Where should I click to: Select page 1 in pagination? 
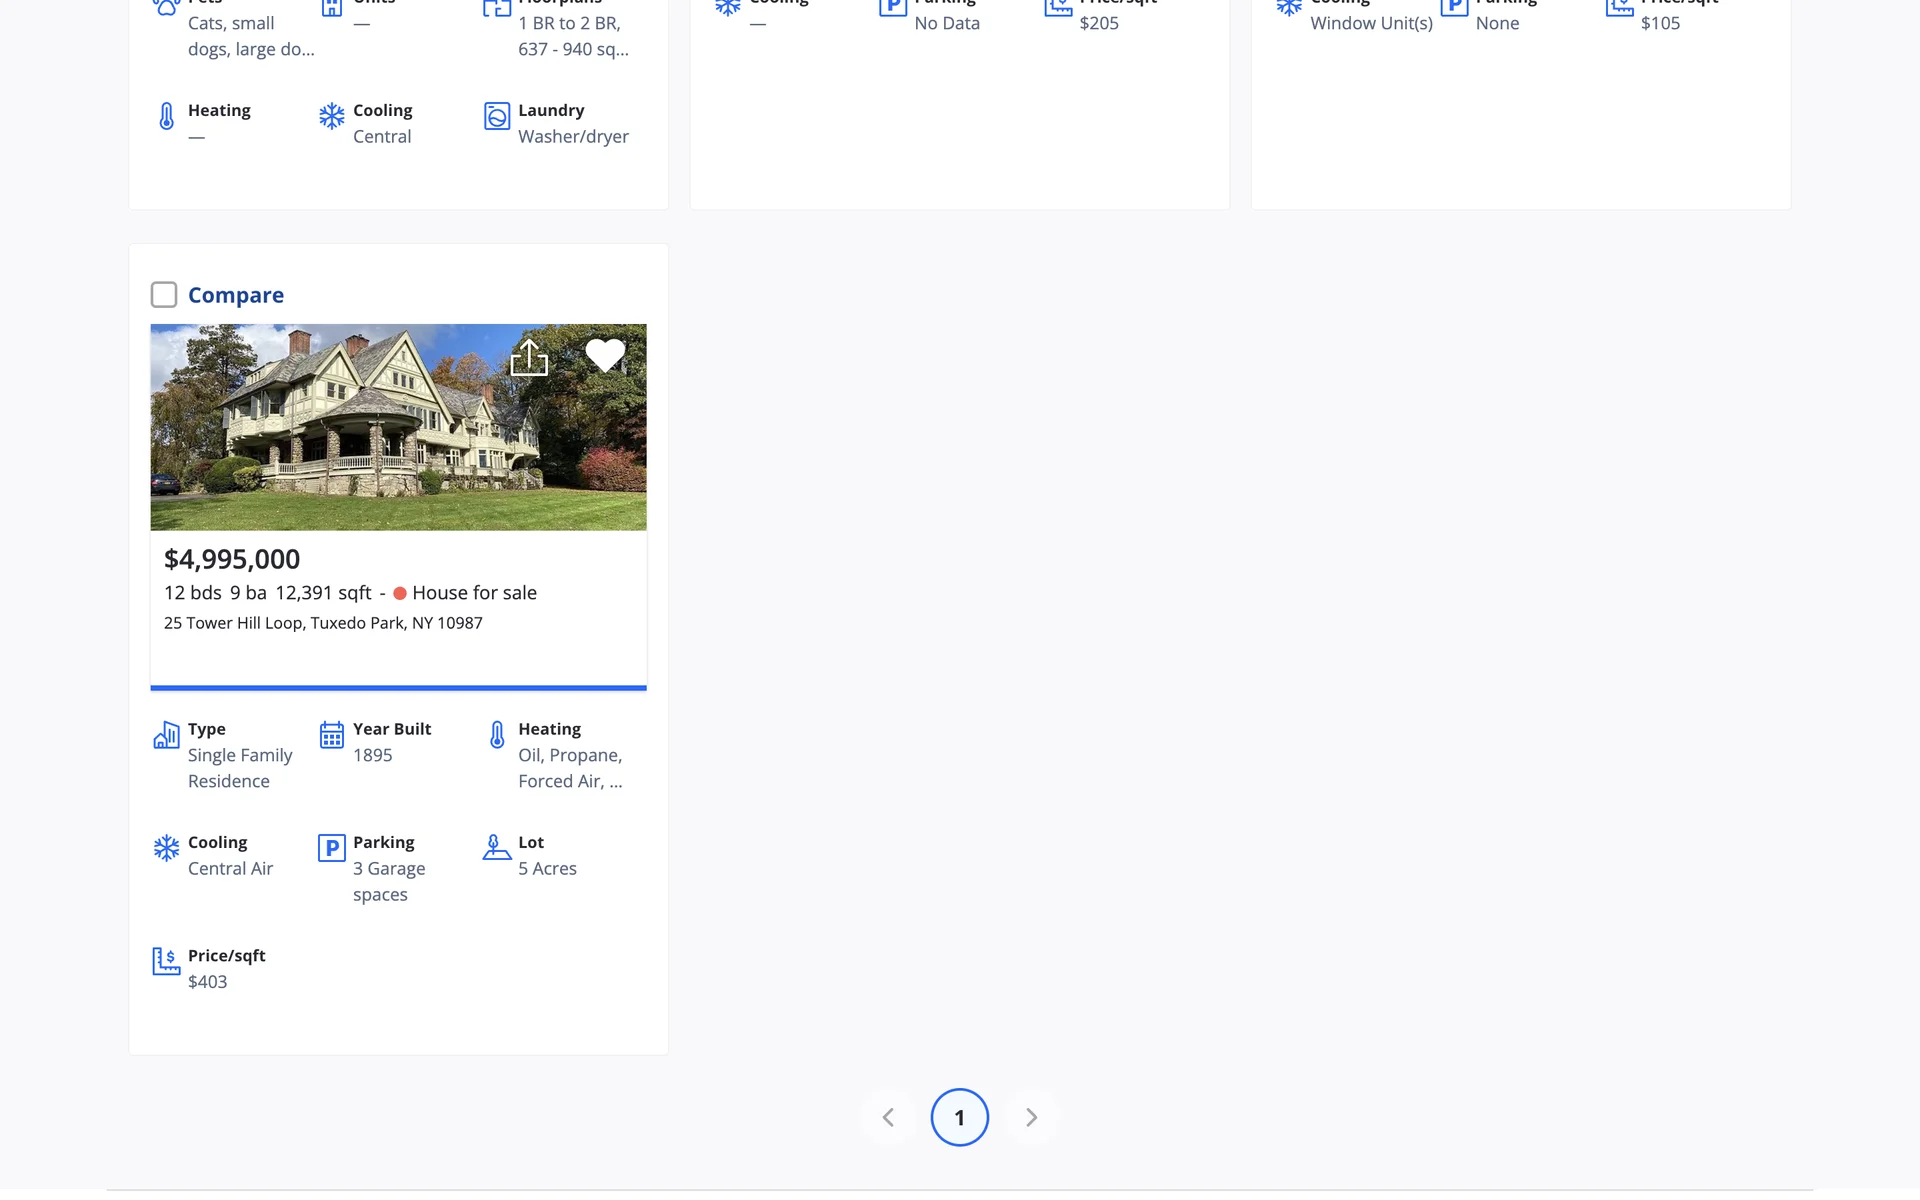pyautogui.click(x=959, y=1117)
